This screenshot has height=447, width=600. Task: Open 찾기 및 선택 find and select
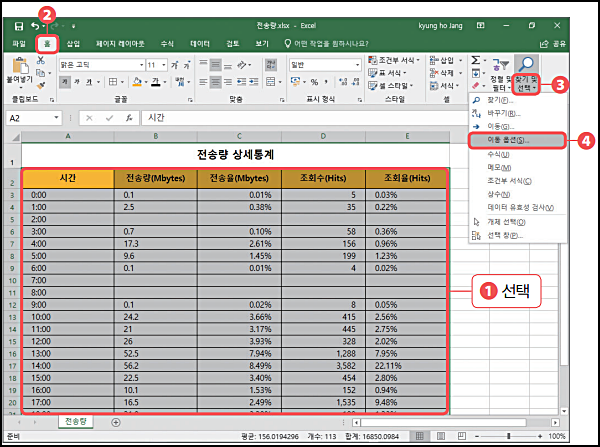pos(527,75)
